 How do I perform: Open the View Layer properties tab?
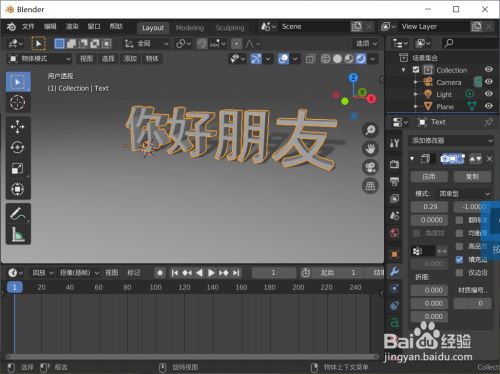coord(394,199)
